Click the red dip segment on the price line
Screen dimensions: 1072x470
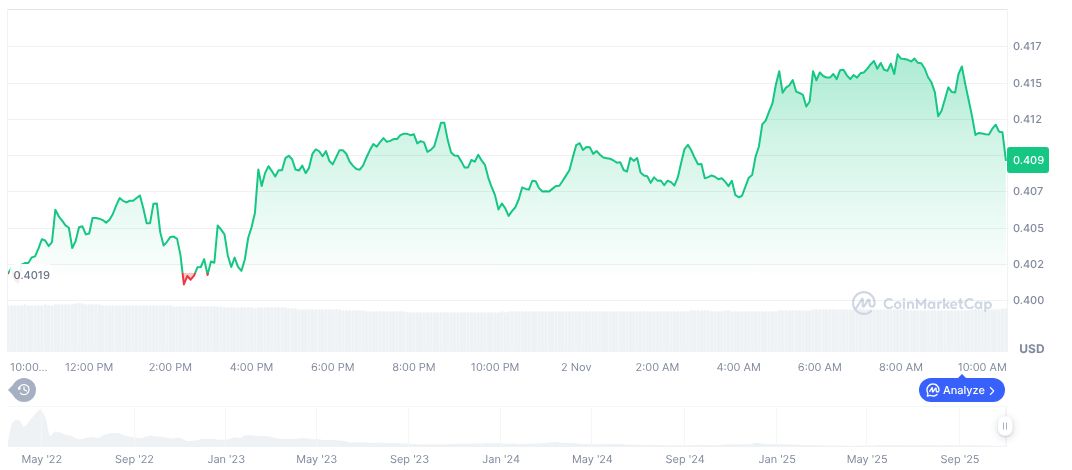coord(187,277)
